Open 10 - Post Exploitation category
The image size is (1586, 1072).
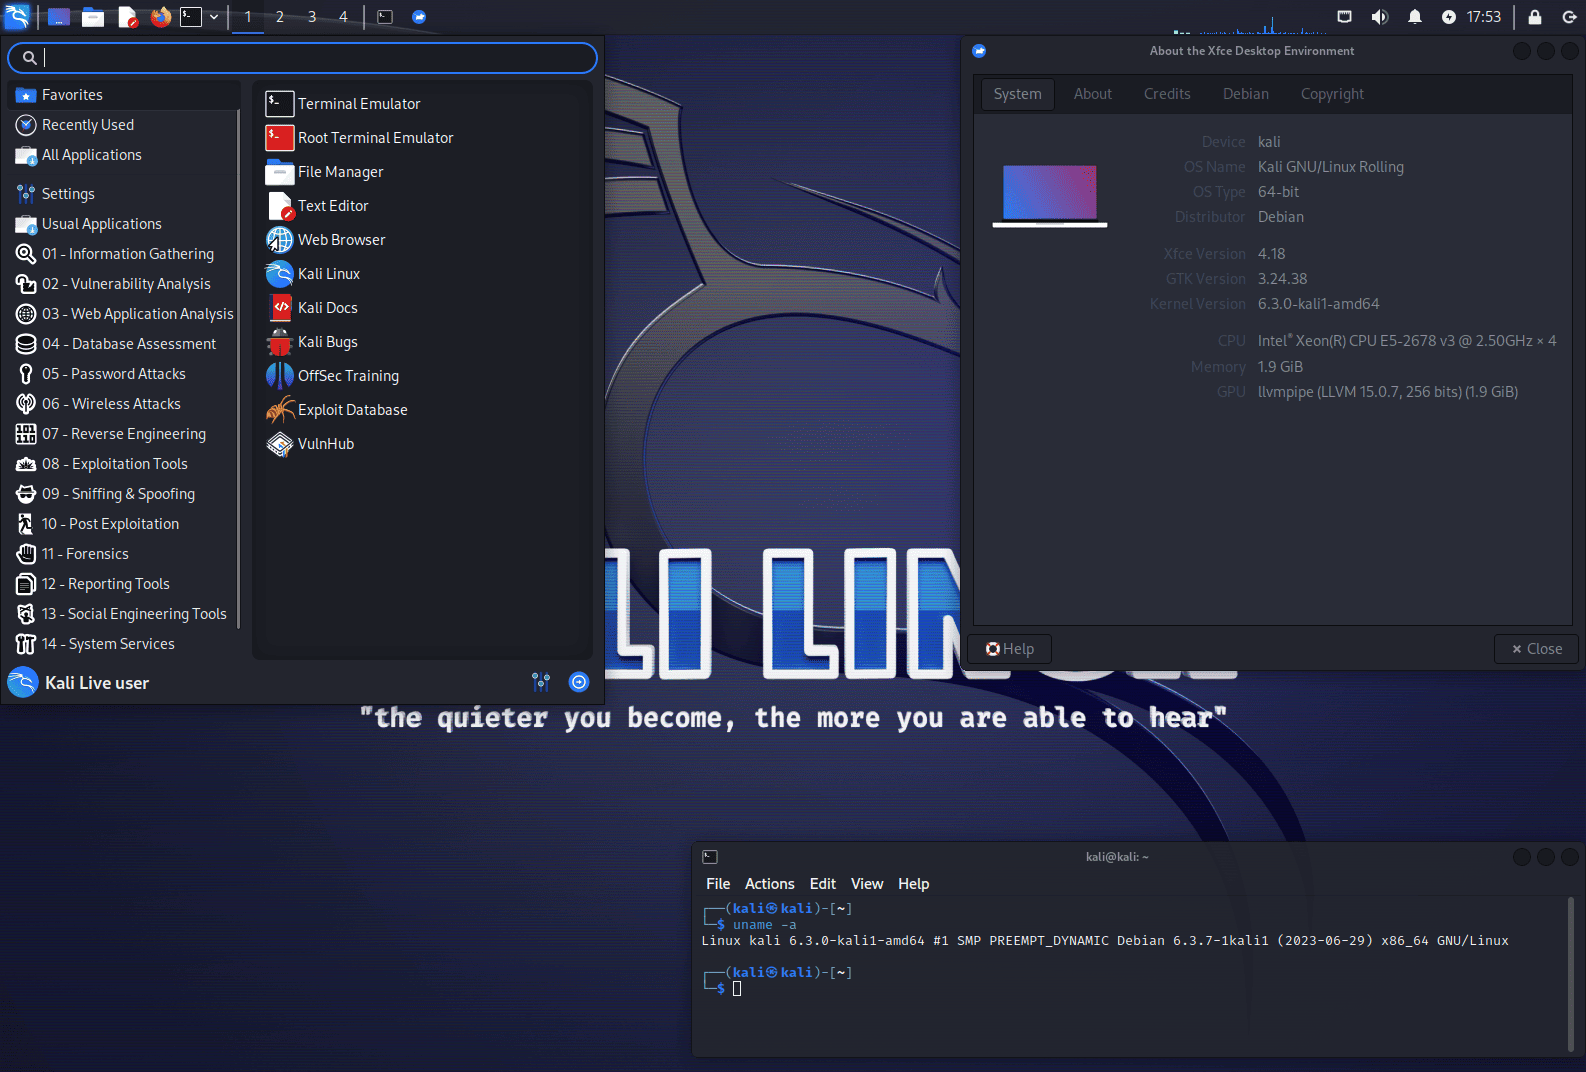(x=124, y=524)
